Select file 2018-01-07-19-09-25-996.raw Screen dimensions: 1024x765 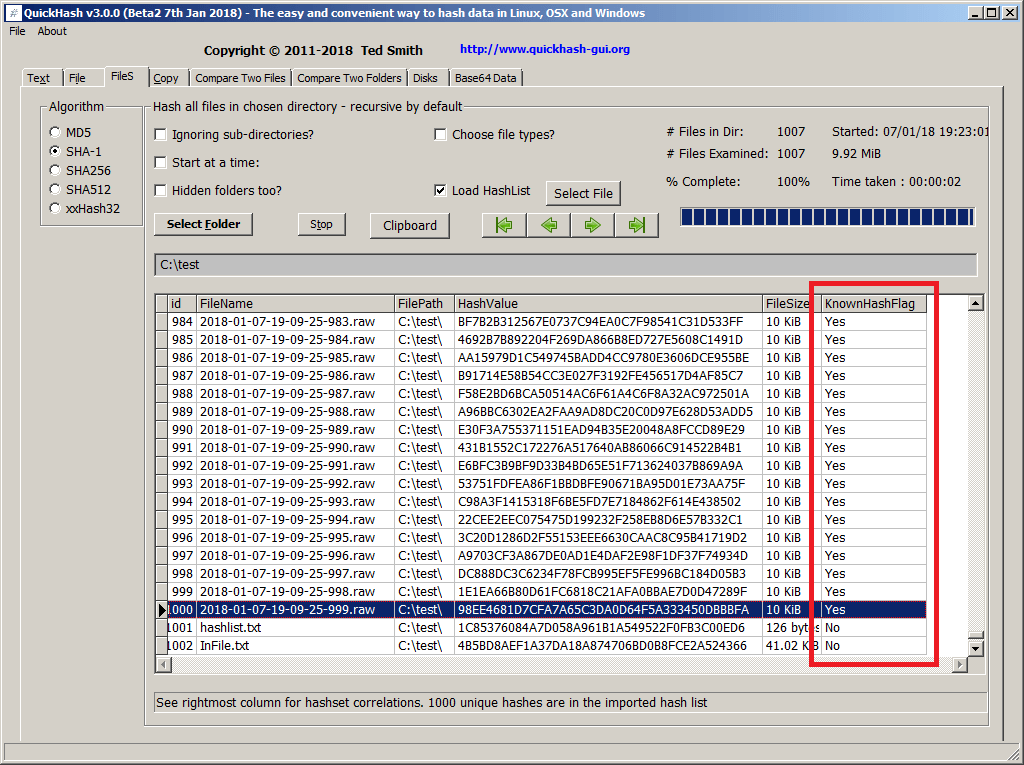(x=296, y=555)
